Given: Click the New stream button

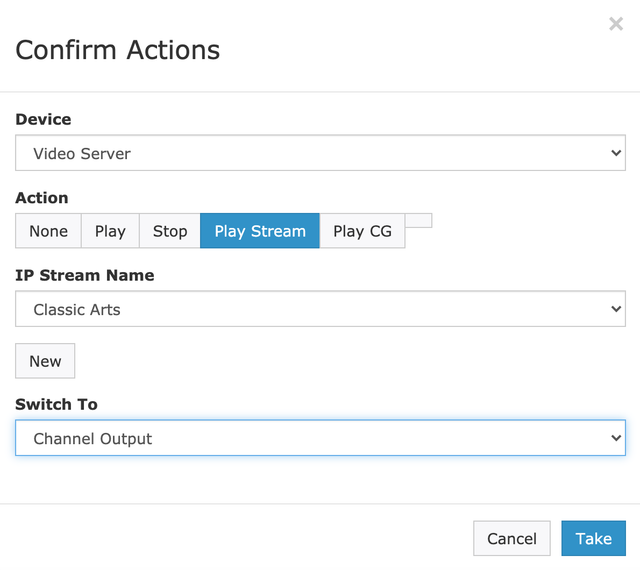Looking at the screenshot, I should click(x=45, y=361).
